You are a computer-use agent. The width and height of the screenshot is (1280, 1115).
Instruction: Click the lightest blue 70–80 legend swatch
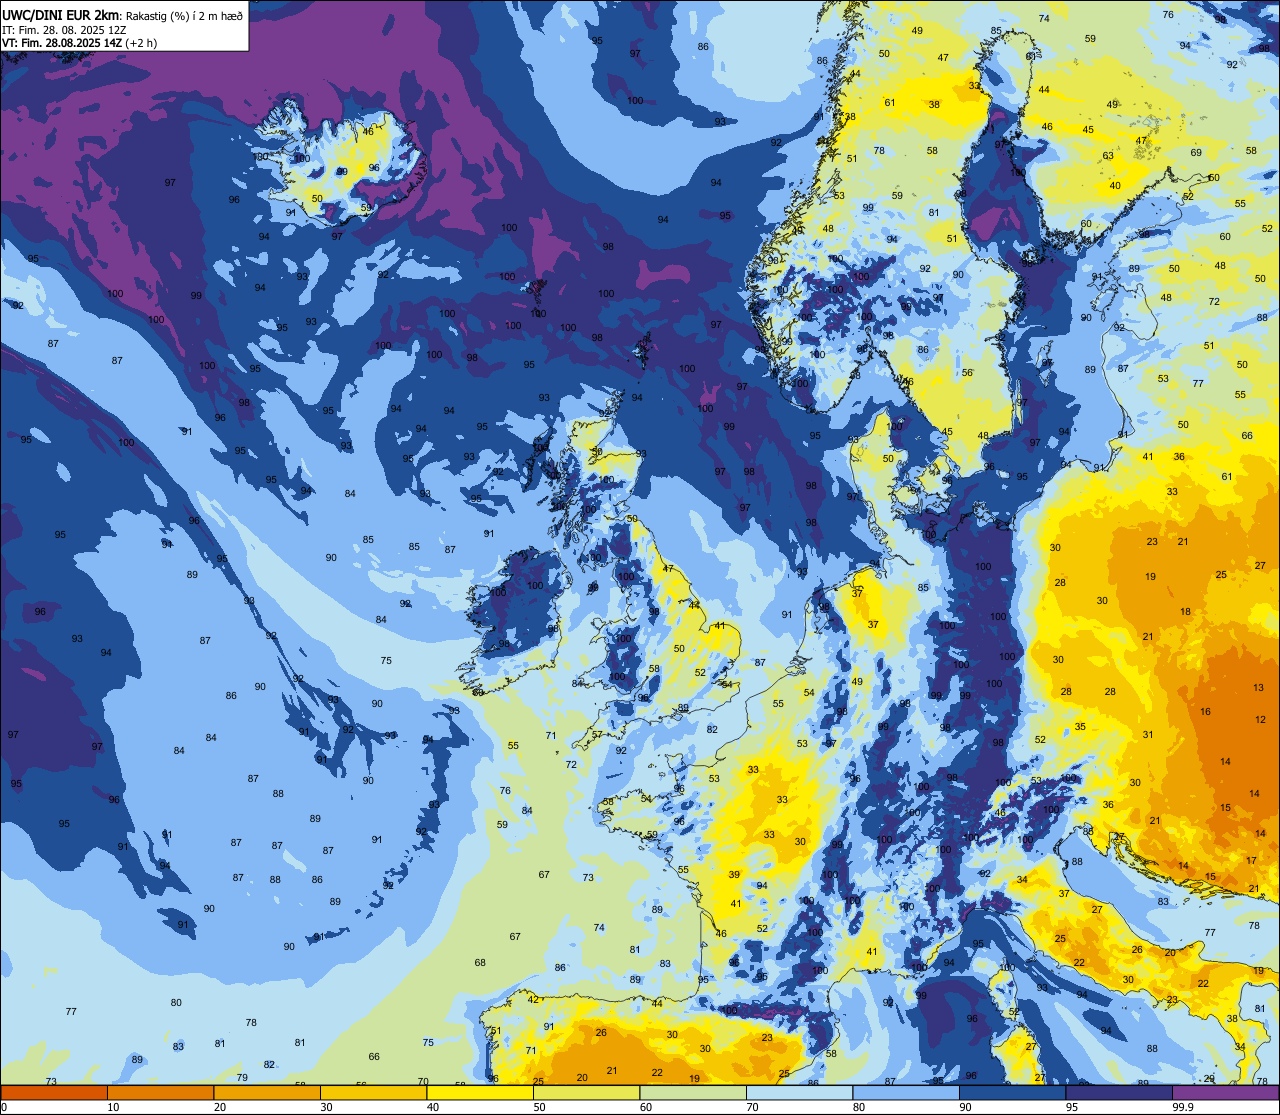click(x=799, y=1092)
